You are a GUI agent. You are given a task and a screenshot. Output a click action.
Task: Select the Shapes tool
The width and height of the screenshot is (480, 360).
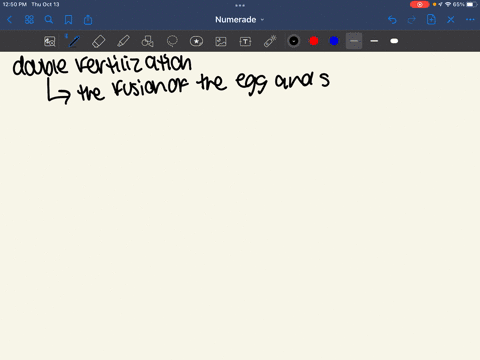point(147,41)
